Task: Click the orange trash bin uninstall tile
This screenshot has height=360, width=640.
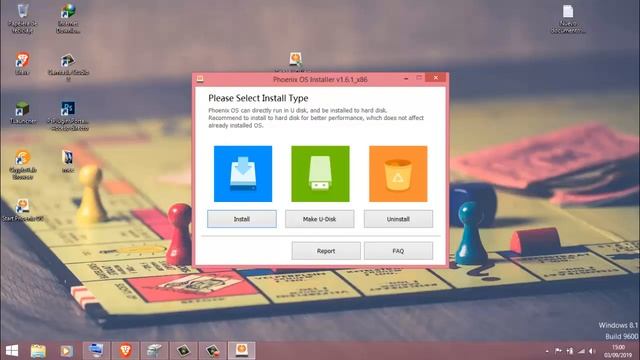Action: coord(398,174)
